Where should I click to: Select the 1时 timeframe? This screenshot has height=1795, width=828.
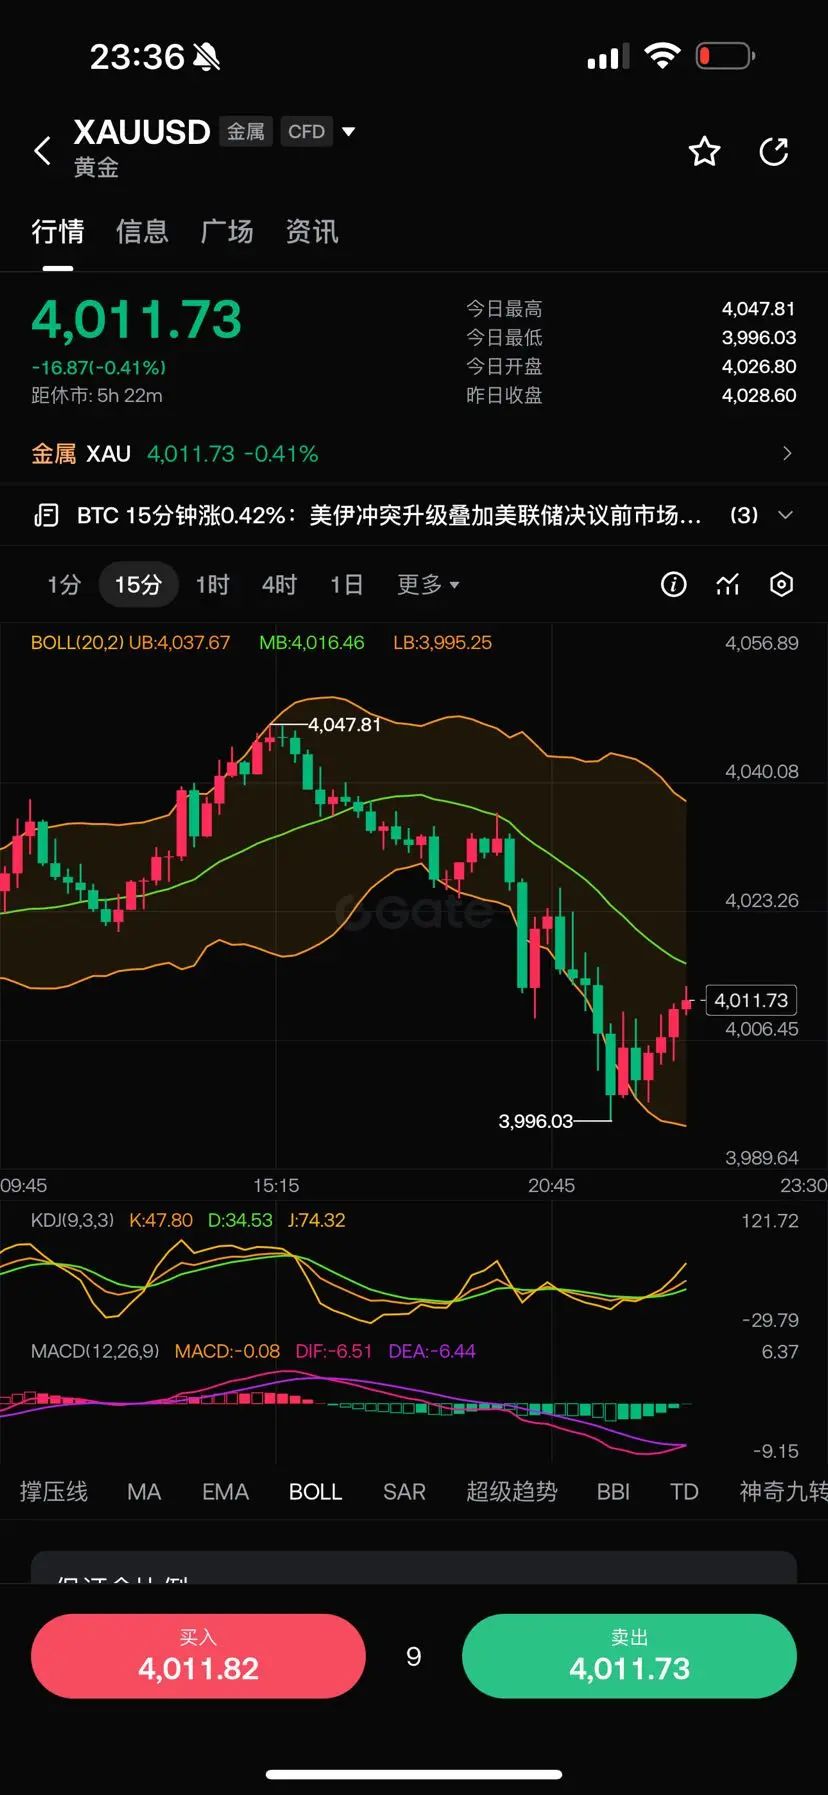tap(212, 584)
